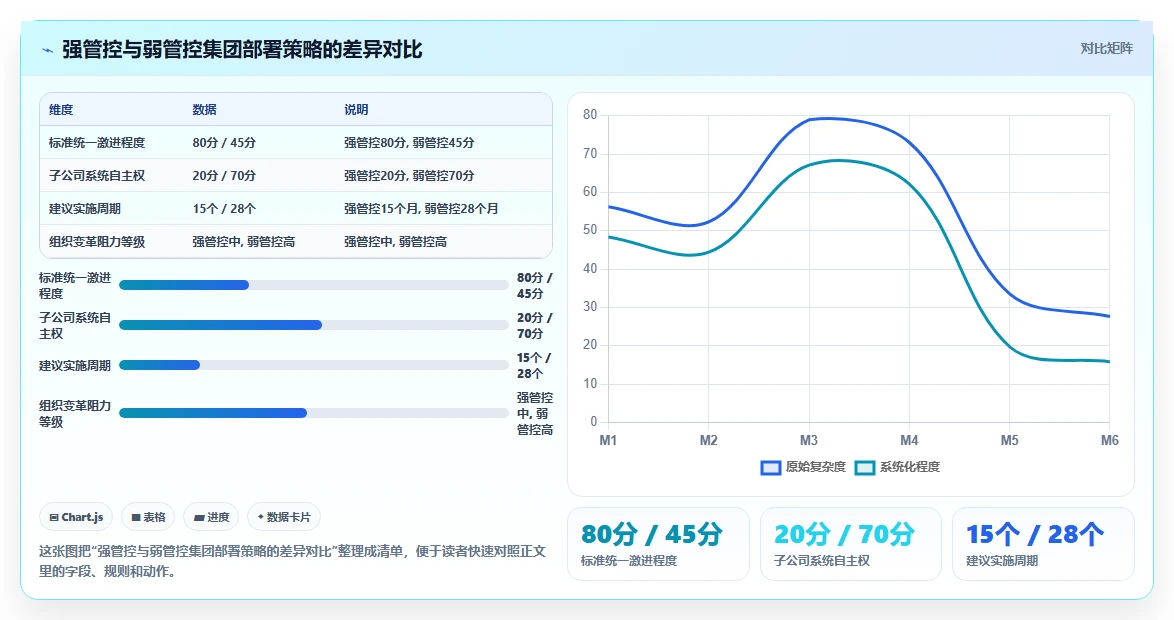The height and width of the screenshot is (620, 1174).
Task: Click the 50 y-axis tick label
Action: point(590,230)
